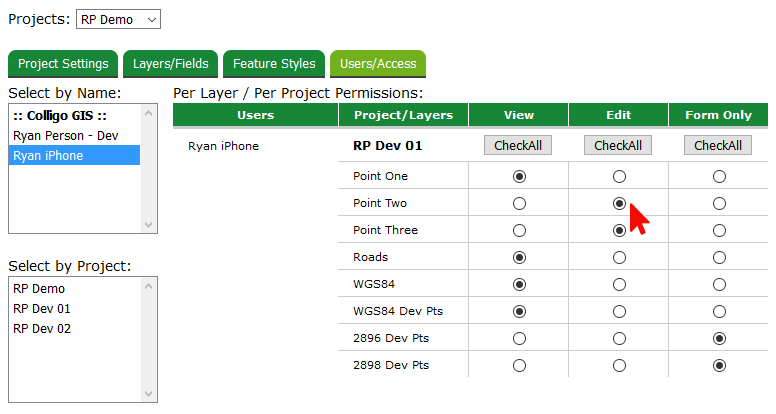The height and width of the screenshot is (414, 776).
Task: Enable Edit permission for Point One
Action: 619,176
